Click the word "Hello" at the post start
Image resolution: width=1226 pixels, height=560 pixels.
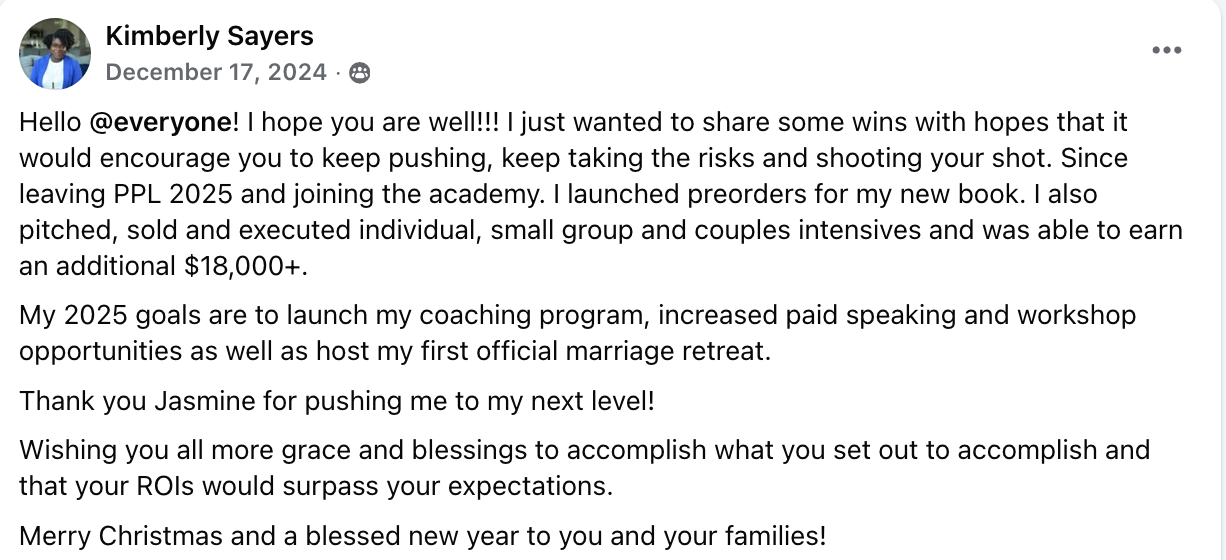tap(50, 123)
